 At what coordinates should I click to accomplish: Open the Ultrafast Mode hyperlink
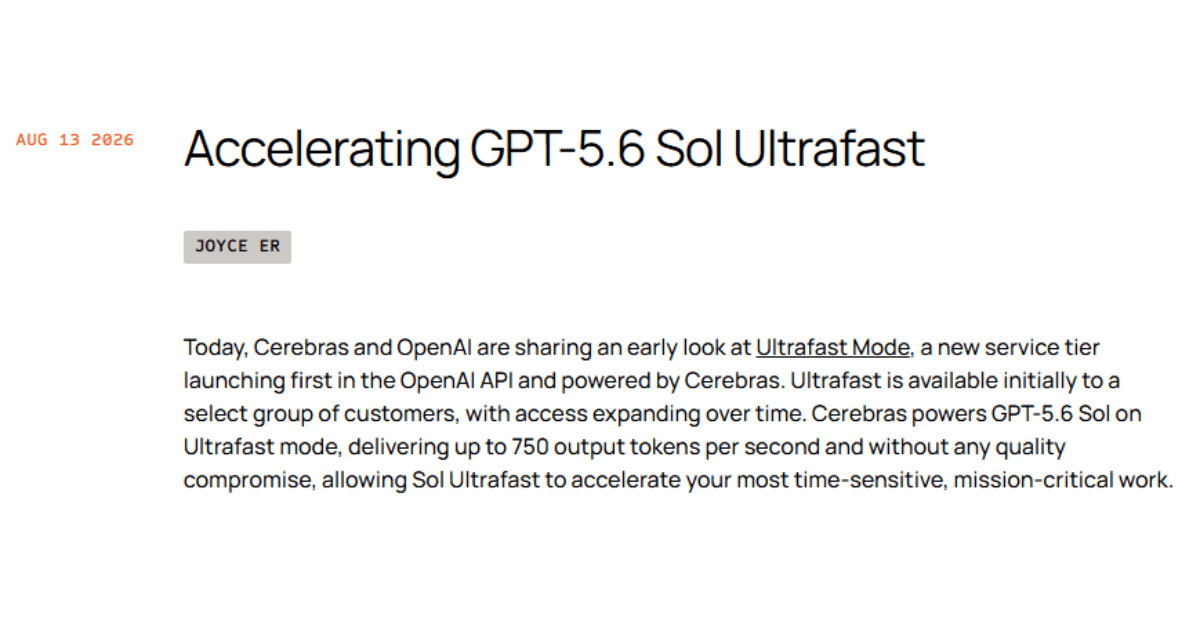click(832, 348)
